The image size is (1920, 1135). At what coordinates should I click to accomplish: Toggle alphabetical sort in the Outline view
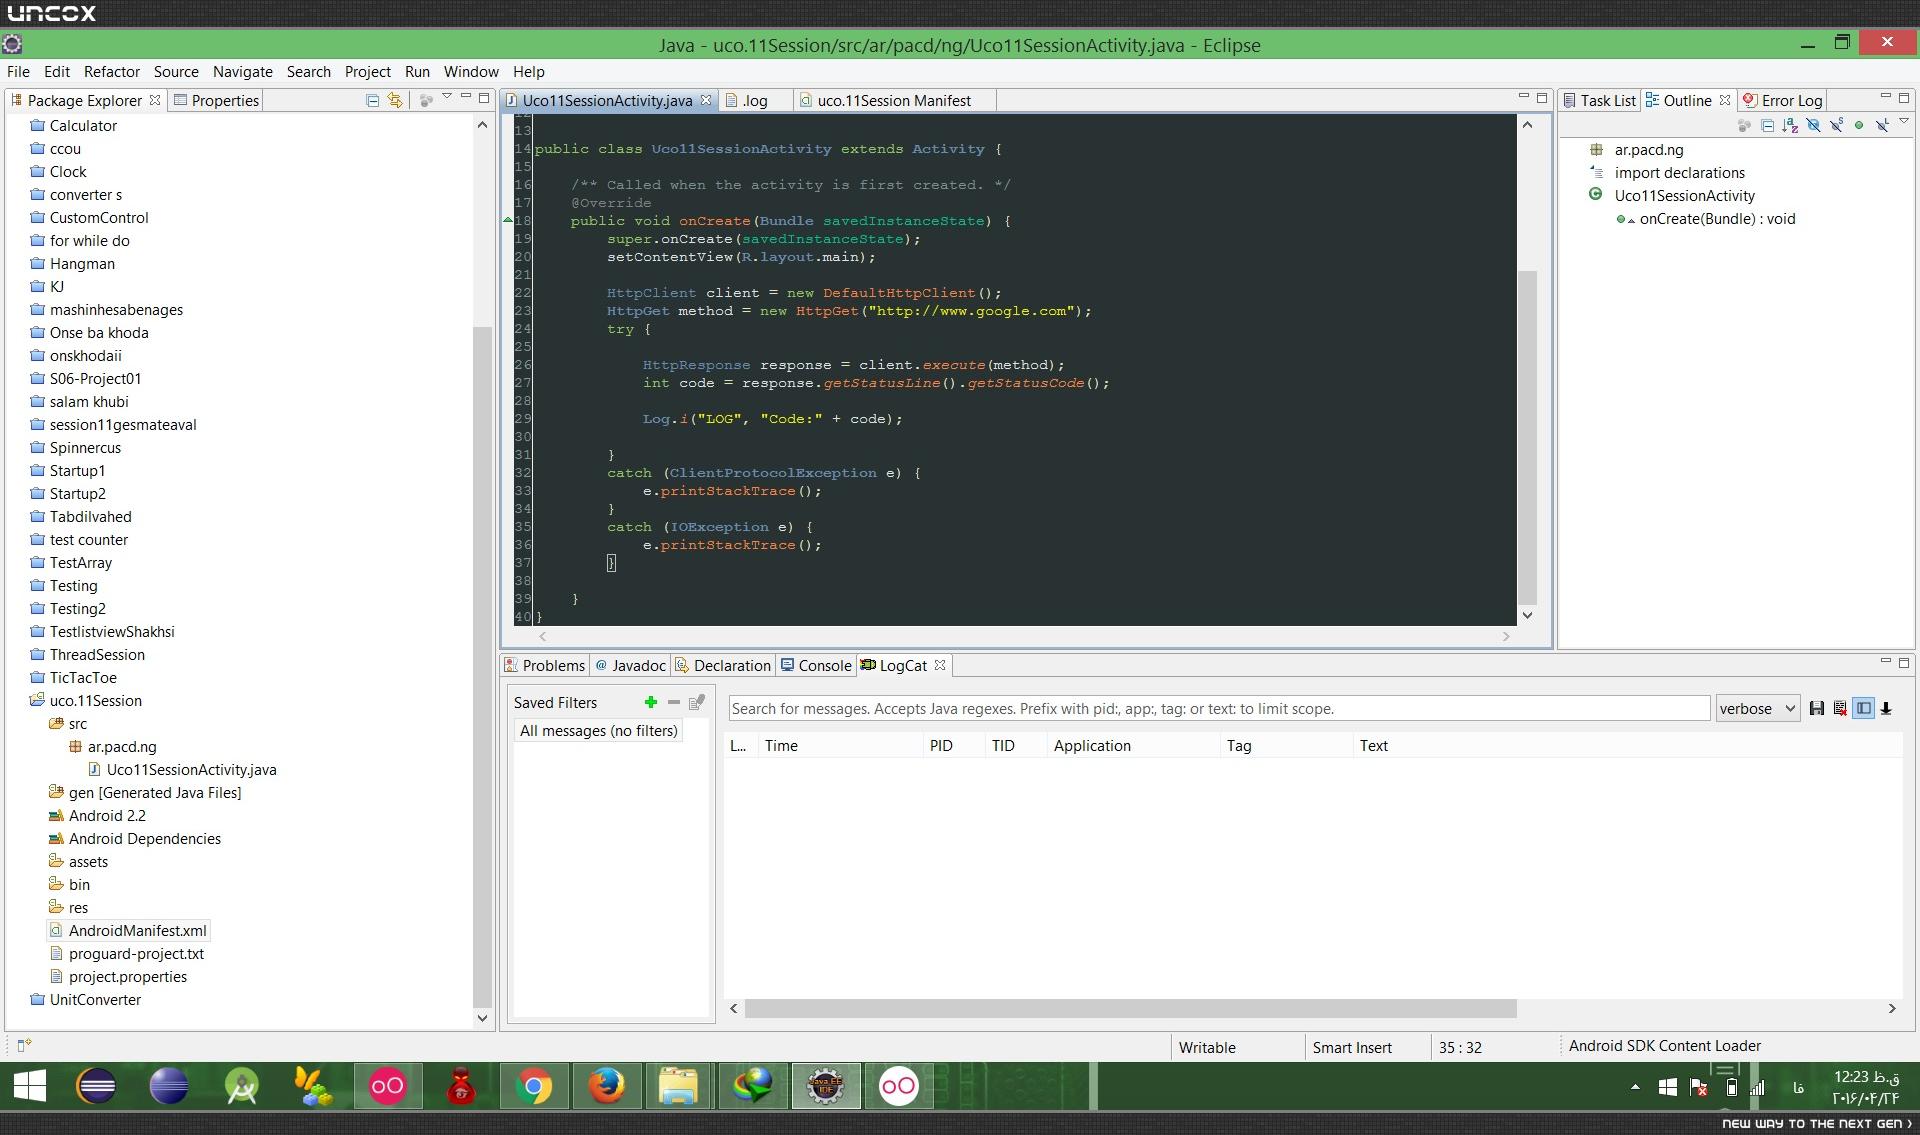pos(1790,126)
